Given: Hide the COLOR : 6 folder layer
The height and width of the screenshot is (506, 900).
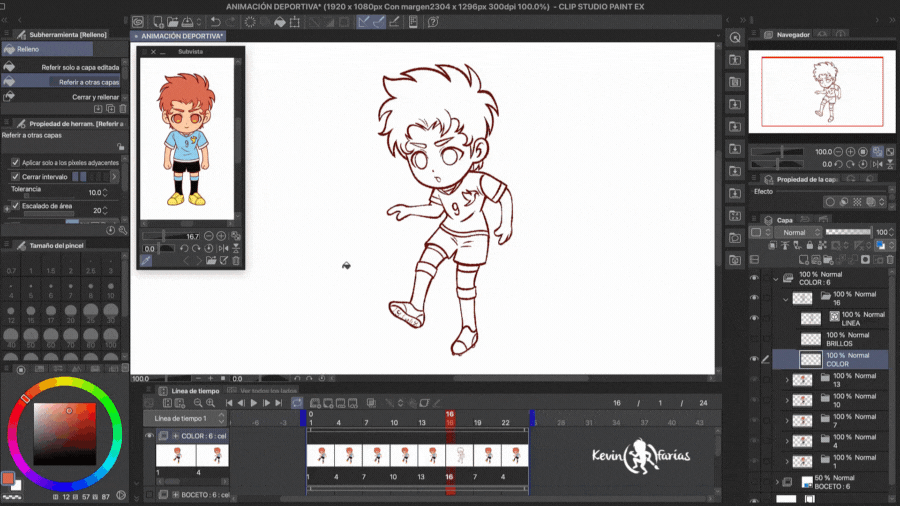Looking at the screenshot, I should [754, 278].
